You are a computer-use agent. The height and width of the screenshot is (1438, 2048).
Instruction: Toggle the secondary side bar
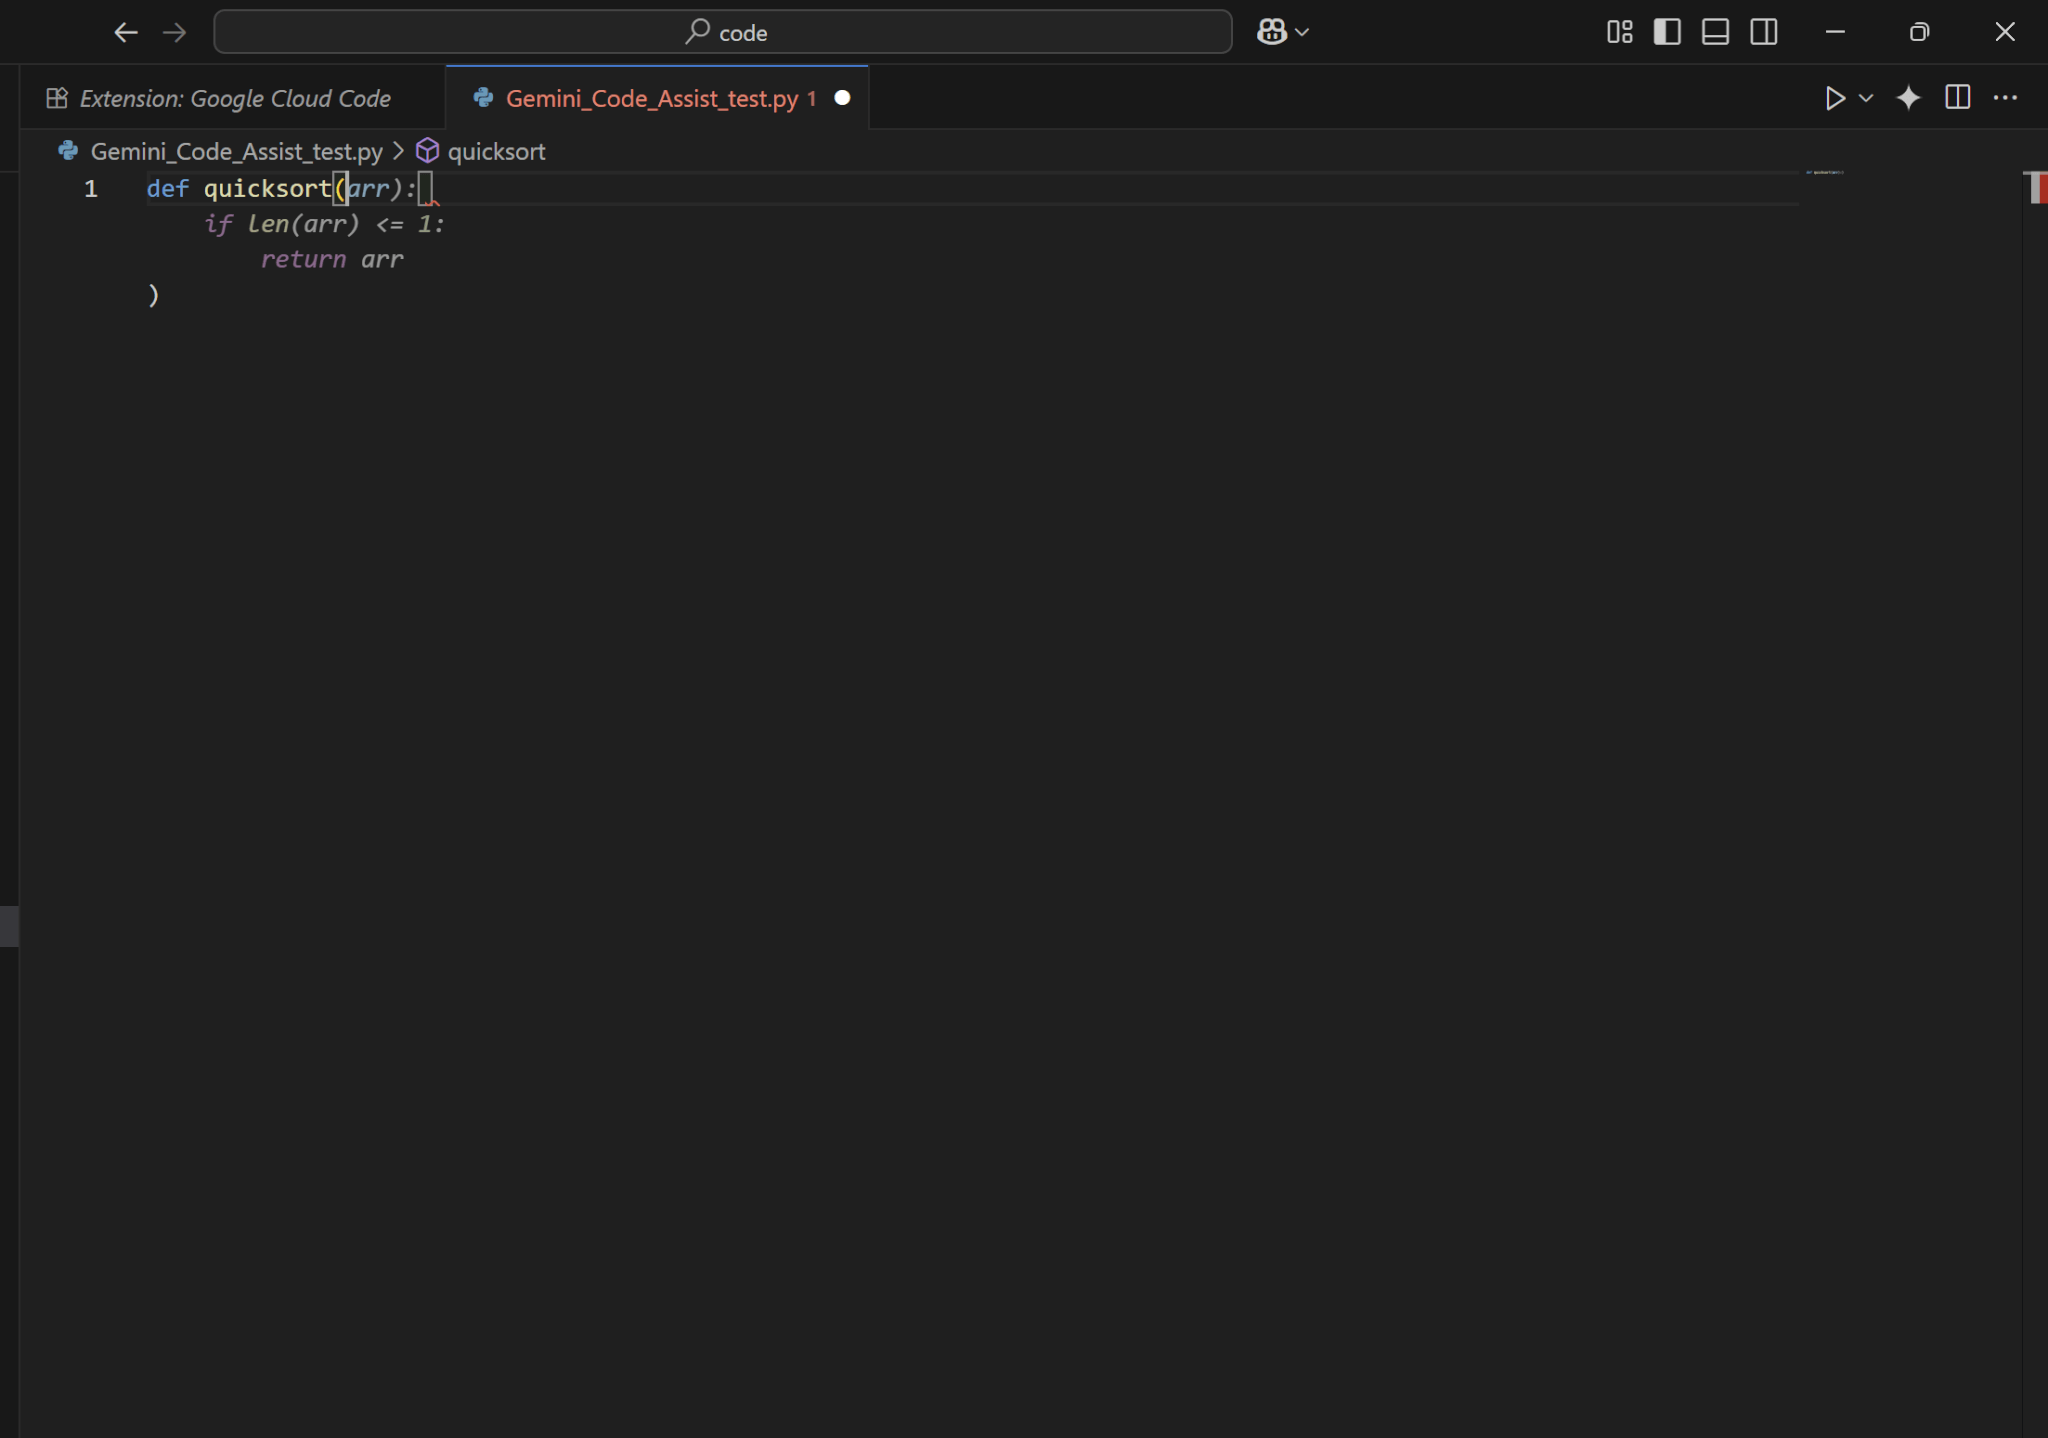pyautogui.click(x=1764, y=32)
